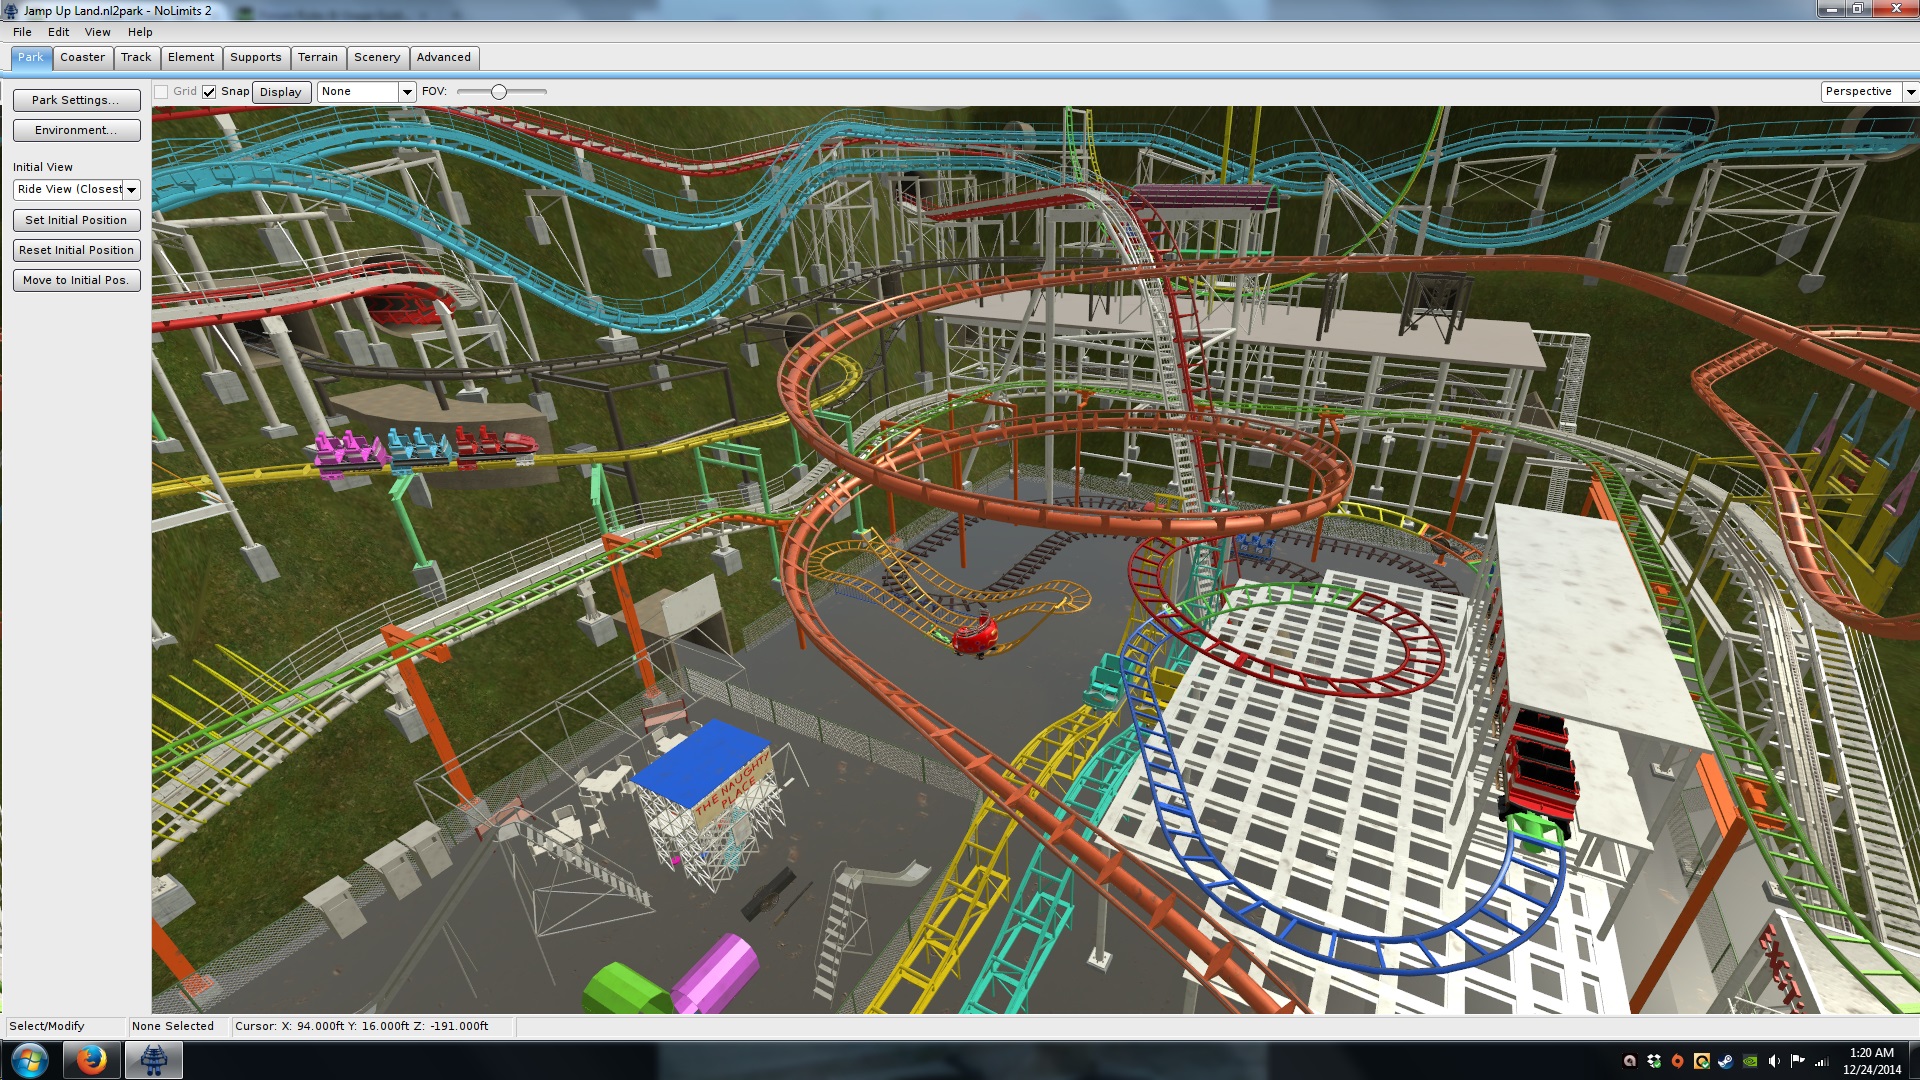Image resolution: width=1920 pixels, height=1080 pixels.
Task: Click the clock in system tray
Action: 1871,1061
